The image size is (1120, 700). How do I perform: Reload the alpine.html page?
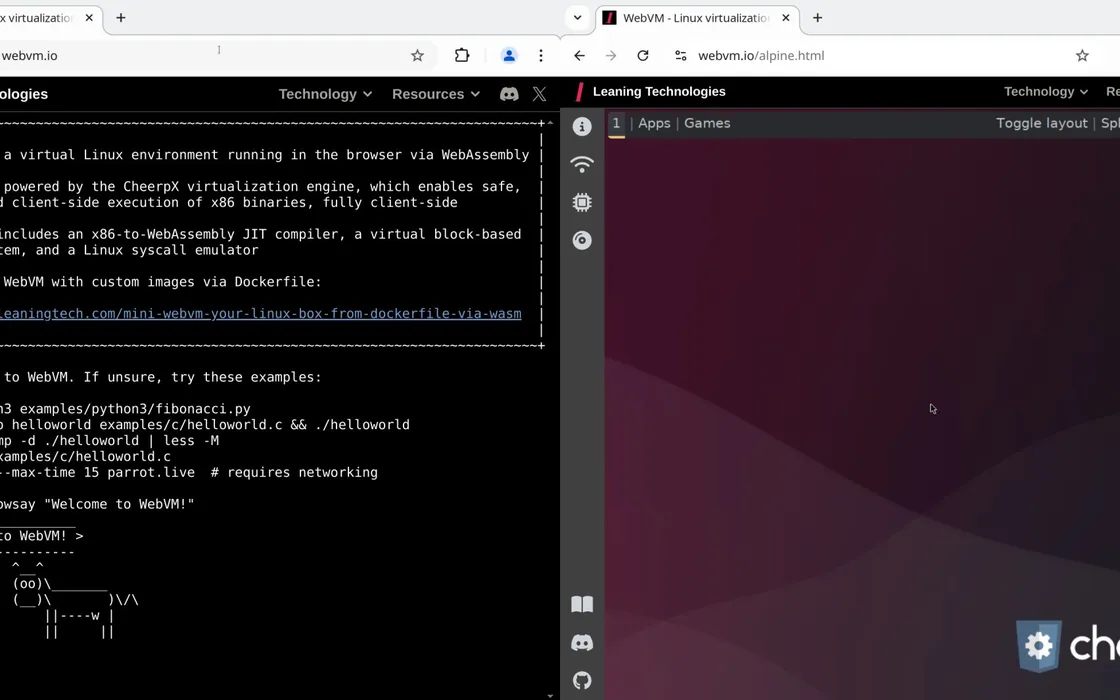tap(643, 56)
